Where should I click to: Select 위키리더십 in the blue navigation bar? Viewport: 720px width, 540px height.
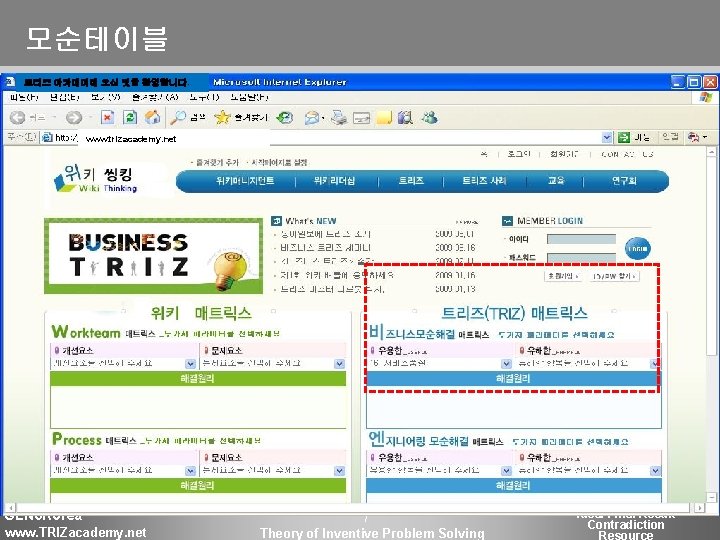[x=334, y=181]
